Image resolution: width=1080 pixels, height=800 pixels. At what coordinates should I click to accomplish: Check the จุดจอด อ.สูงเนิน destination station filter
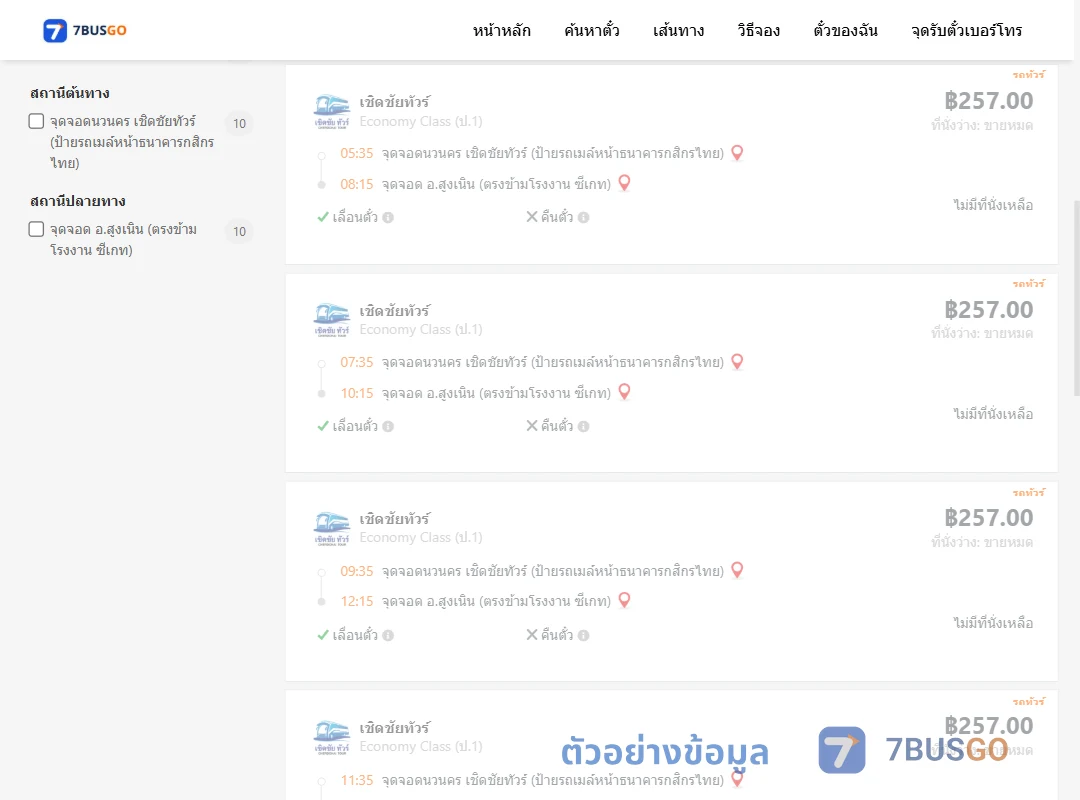click(x=37, y=229)
